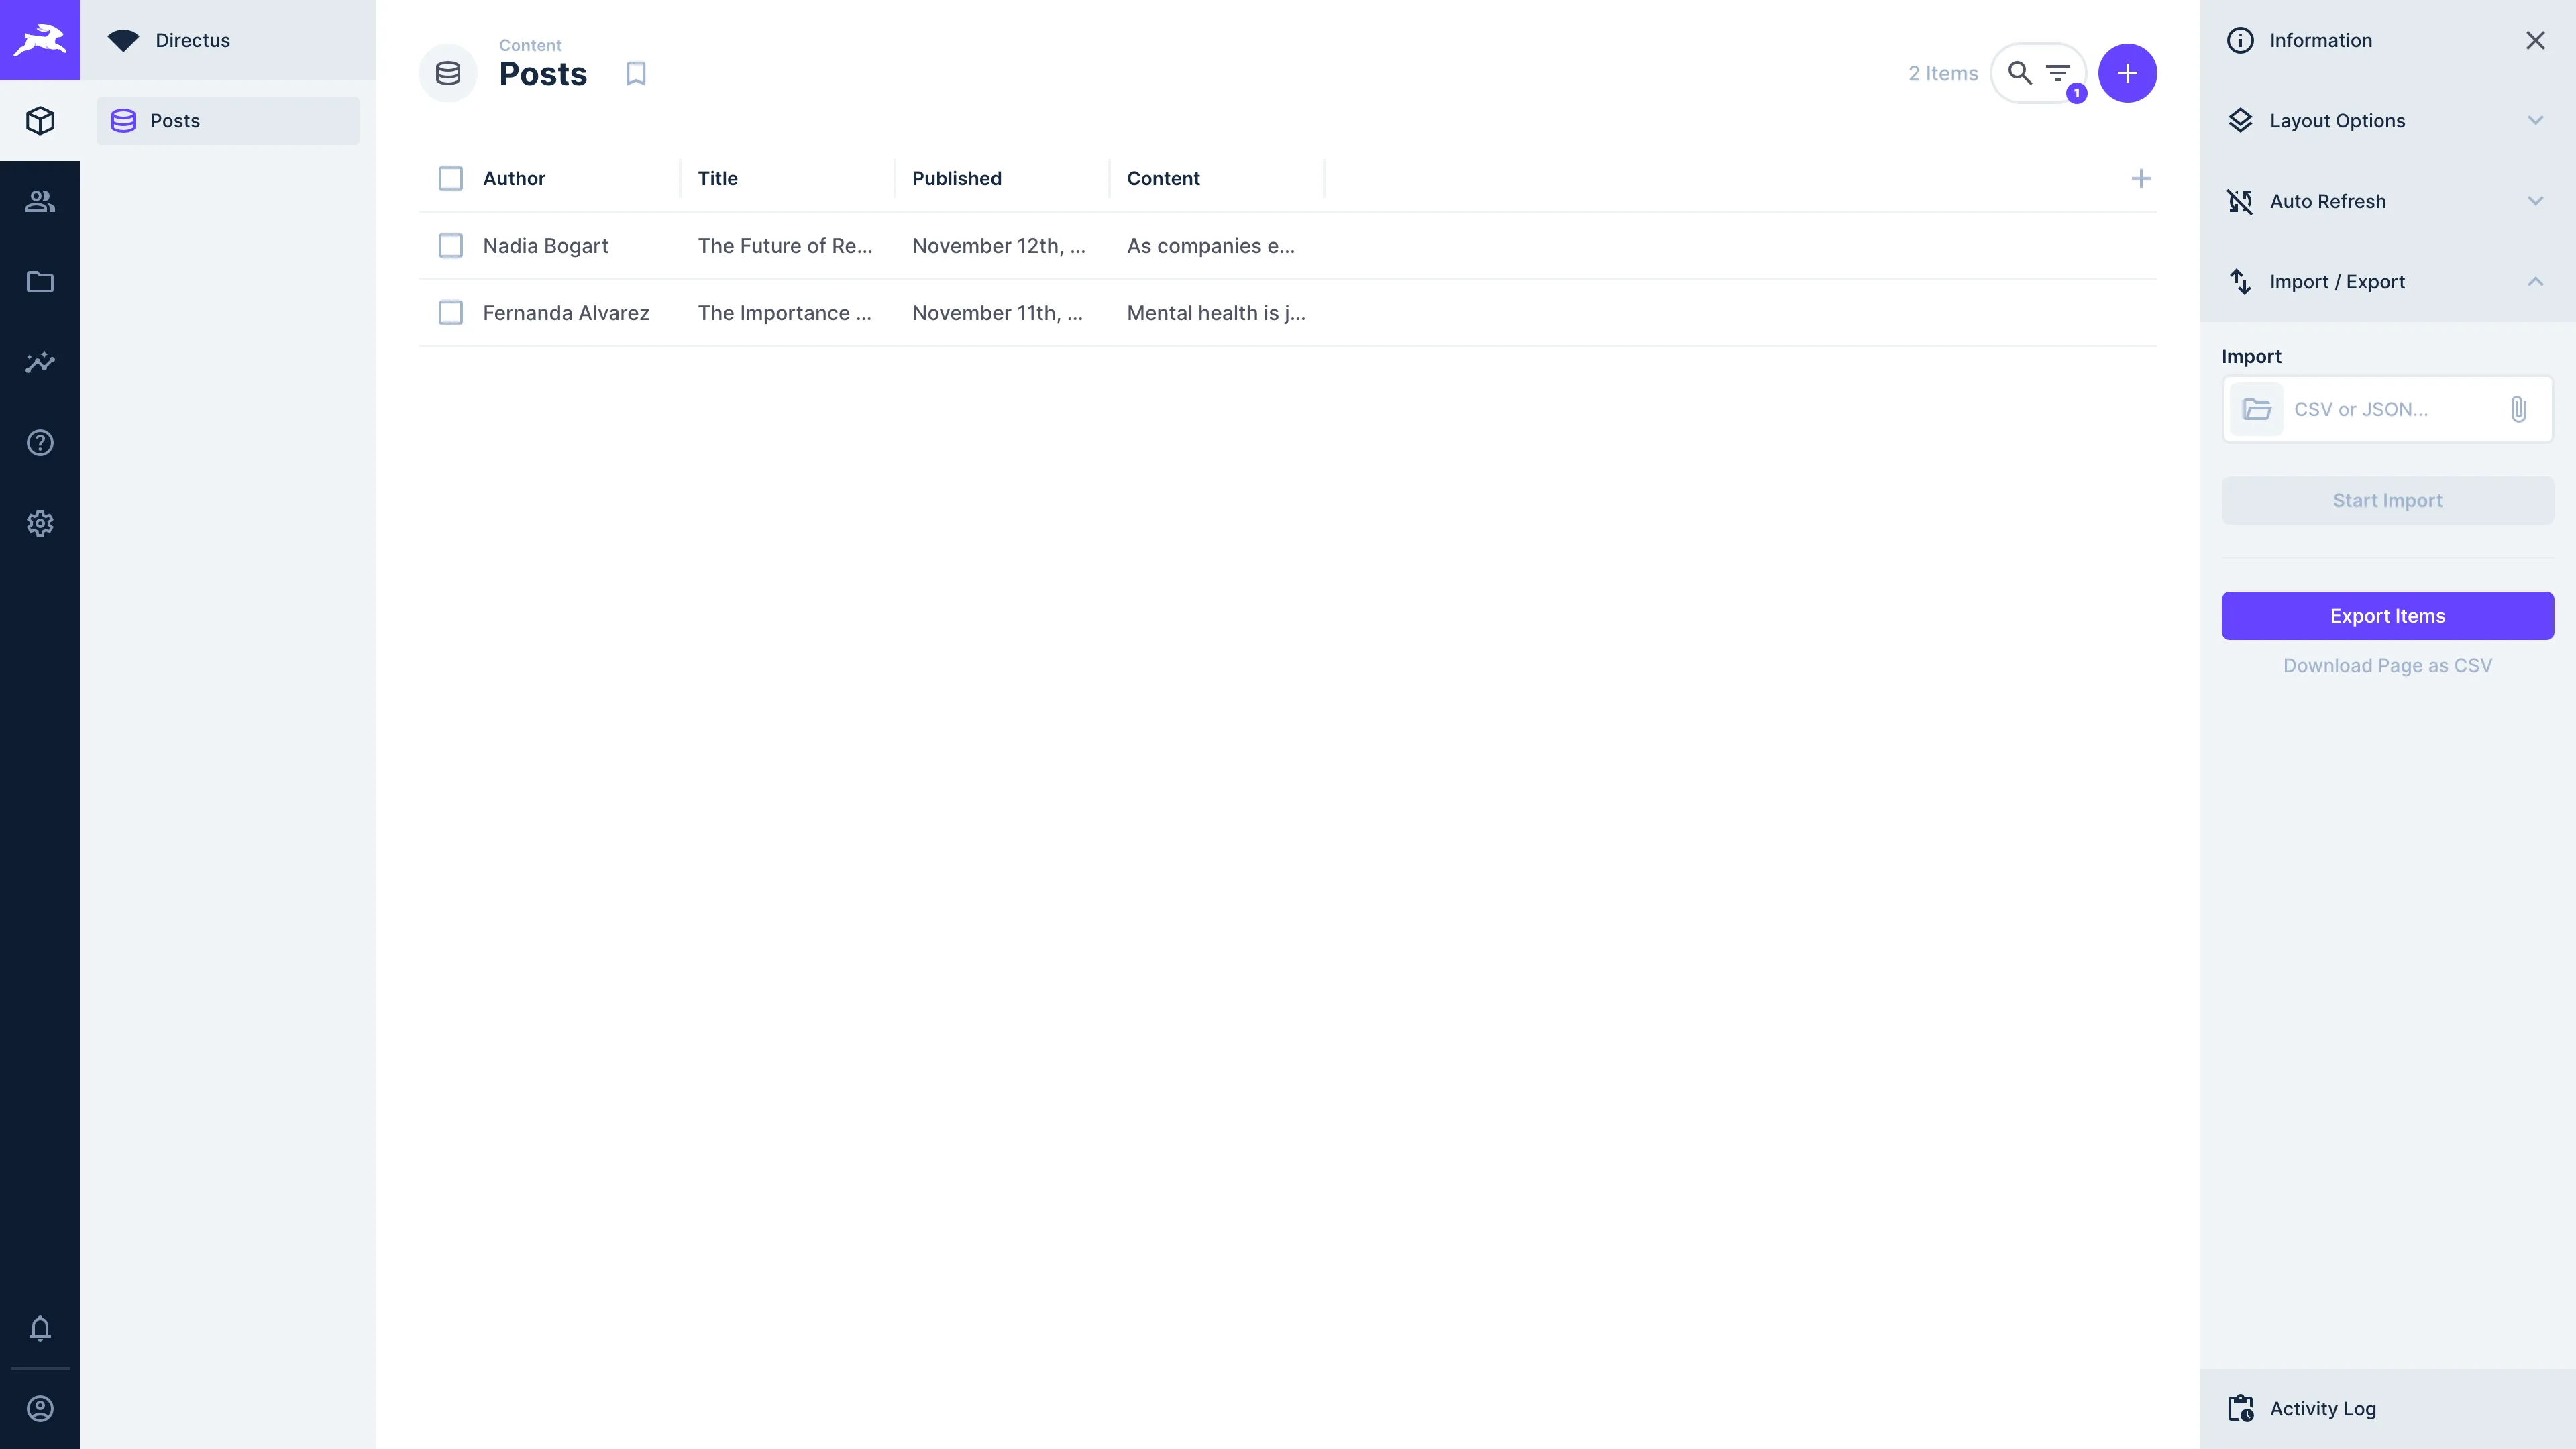2576x1449 pixels.
Task: Open the Settings gear module
Action: pos(40,523)
